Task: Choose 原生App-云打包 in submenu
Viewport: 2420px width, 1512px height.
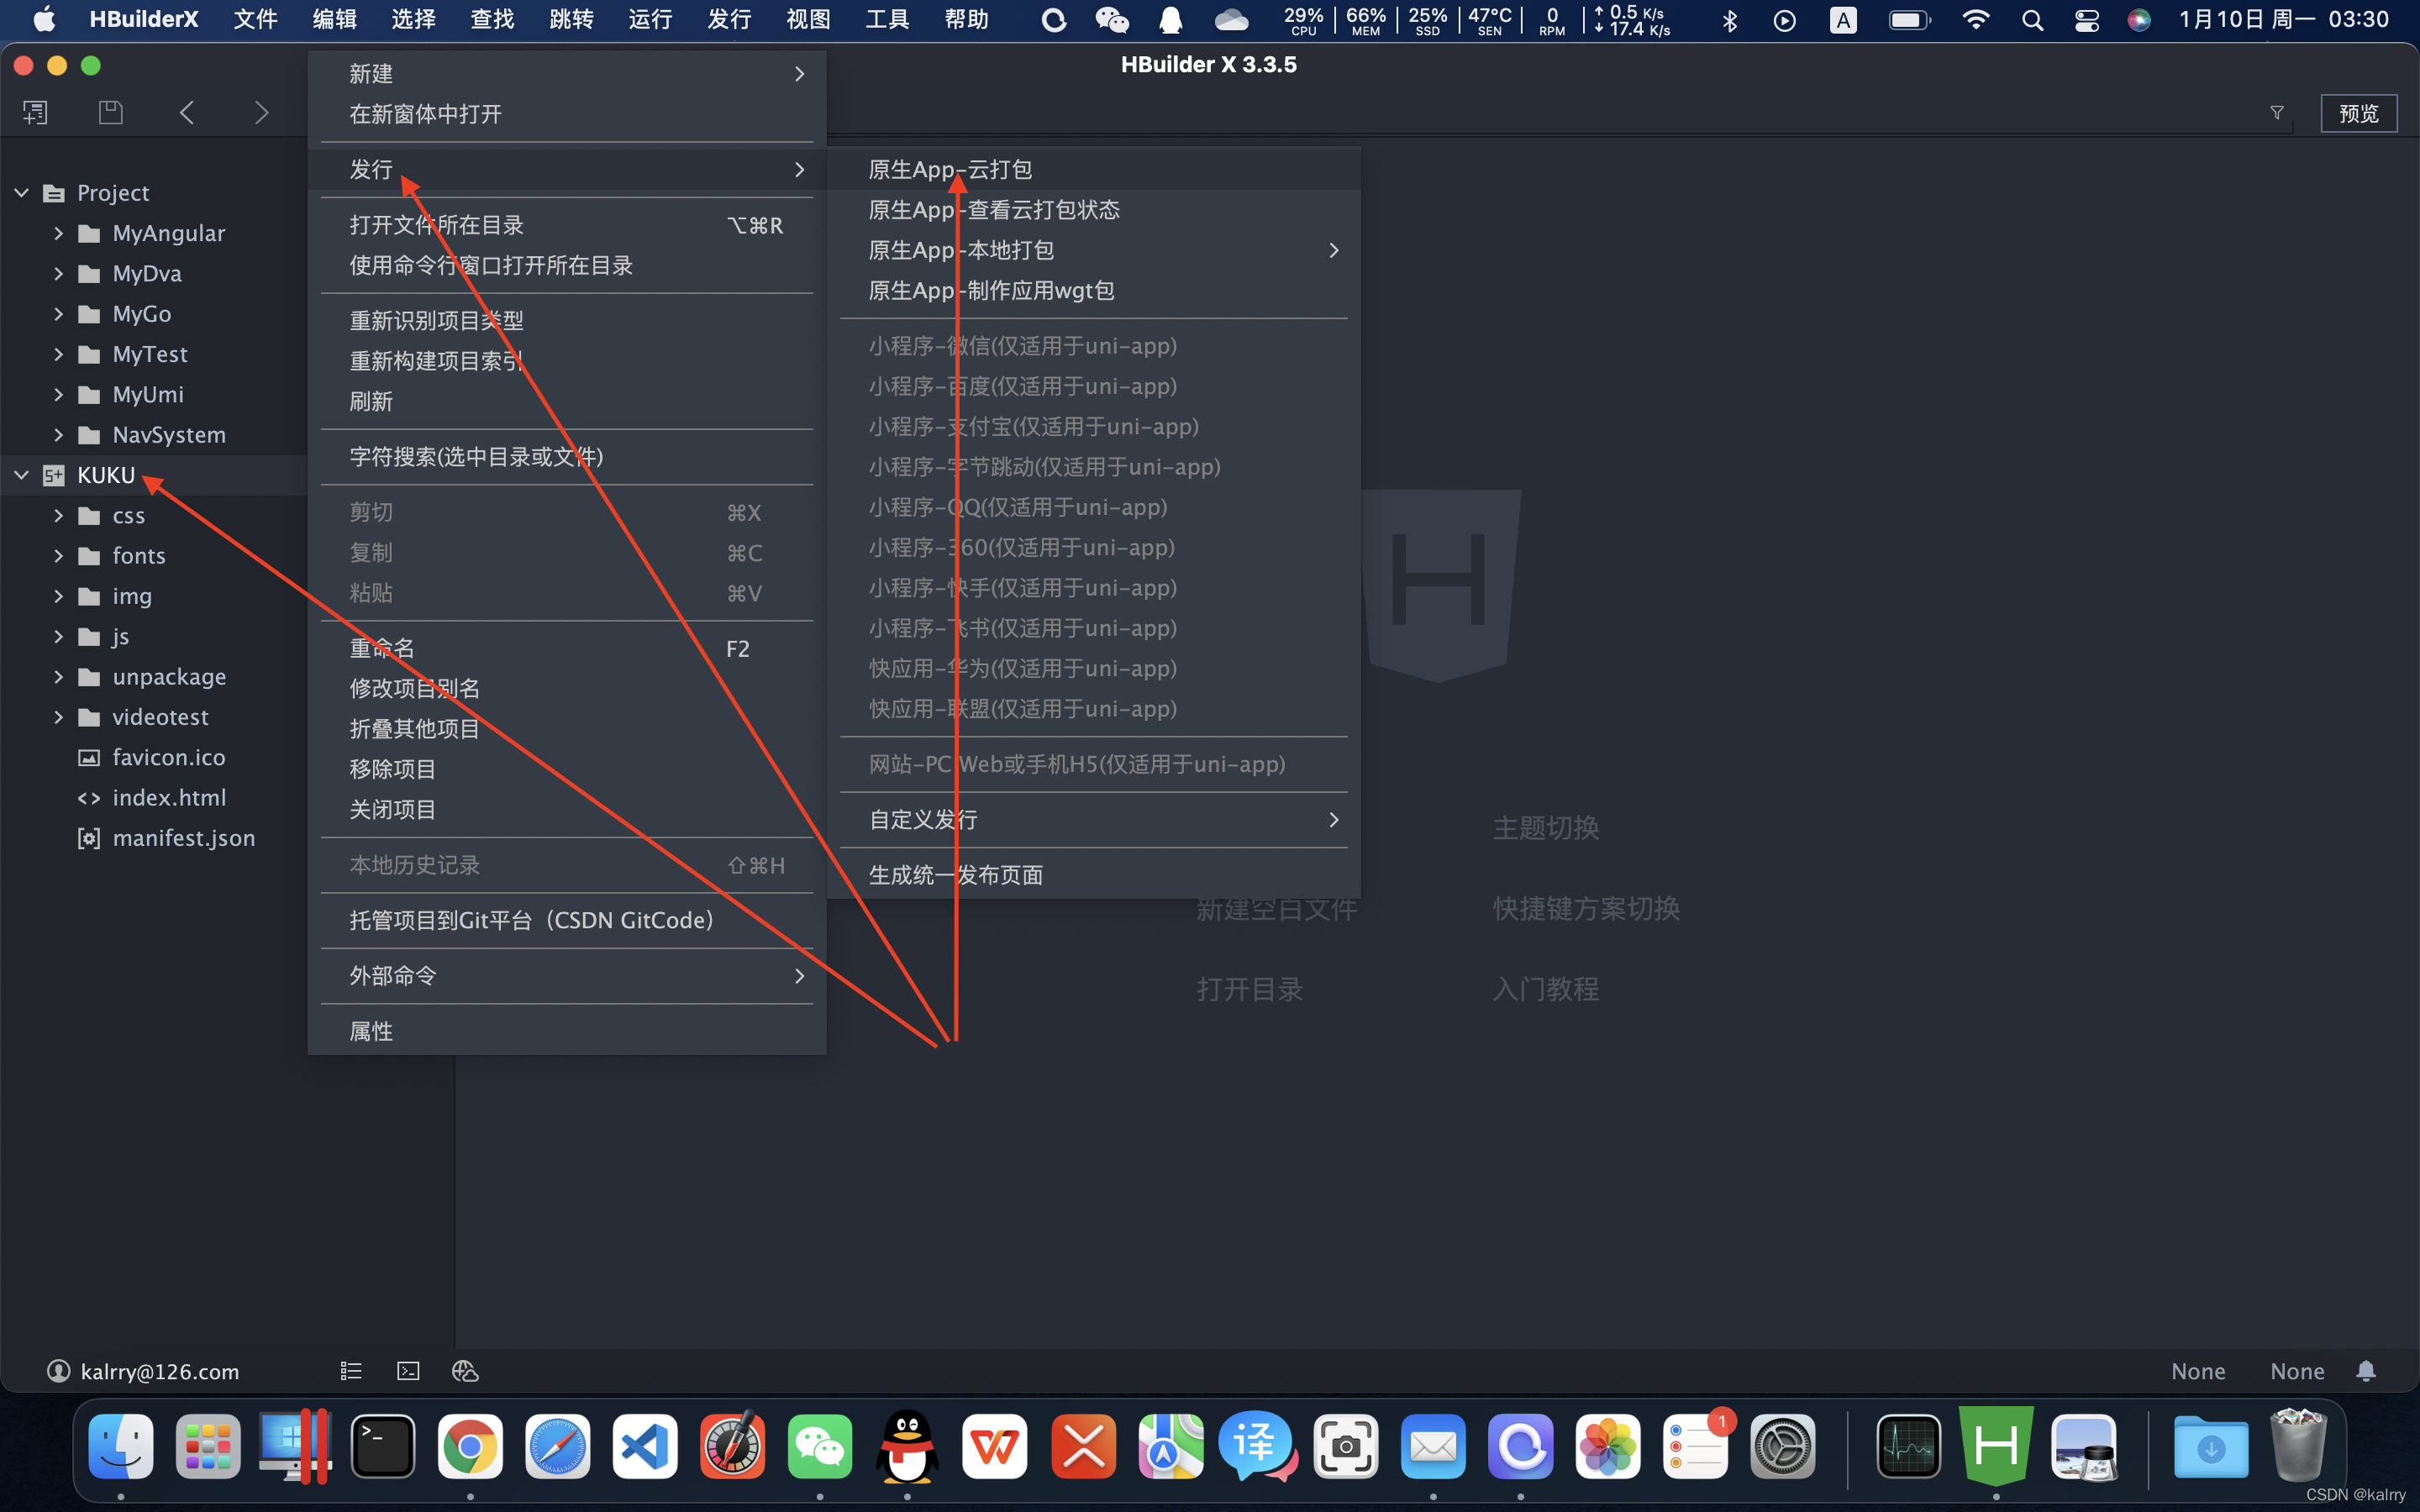Action: point(1094,169)
